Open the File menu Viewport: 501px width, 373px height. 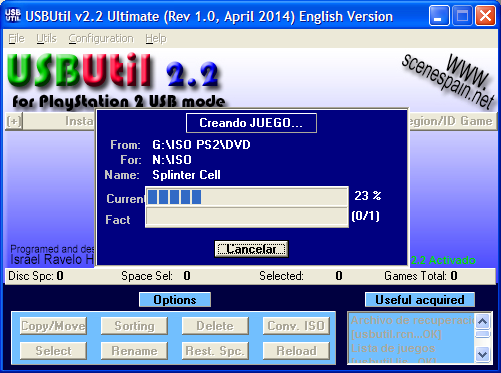click(16, 39)
